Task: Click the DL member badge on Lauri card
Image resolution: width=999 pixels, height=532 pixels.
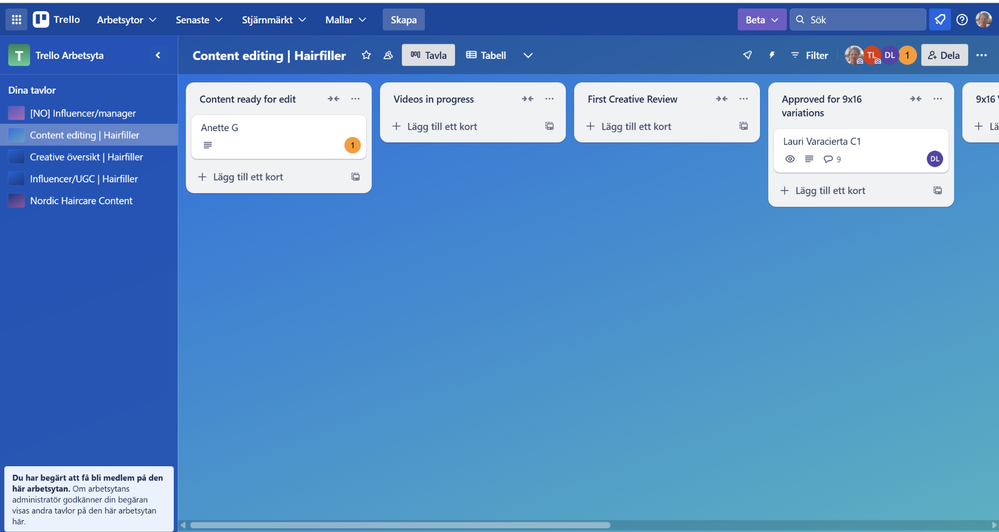Action: click(x=935, y=159)
